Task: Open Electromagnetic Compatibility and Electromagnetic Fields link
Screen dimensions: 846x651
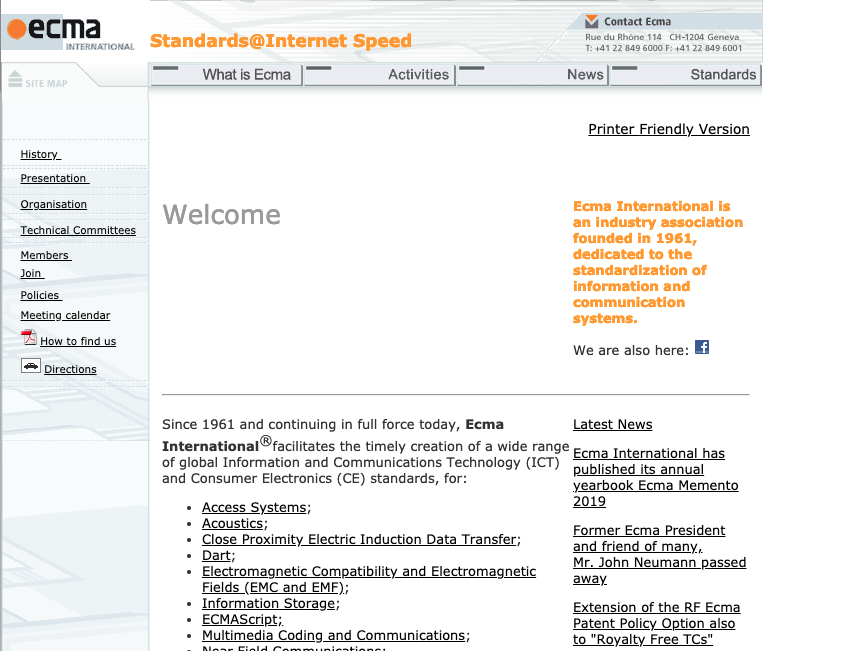Action: click(x=369, y=579)
